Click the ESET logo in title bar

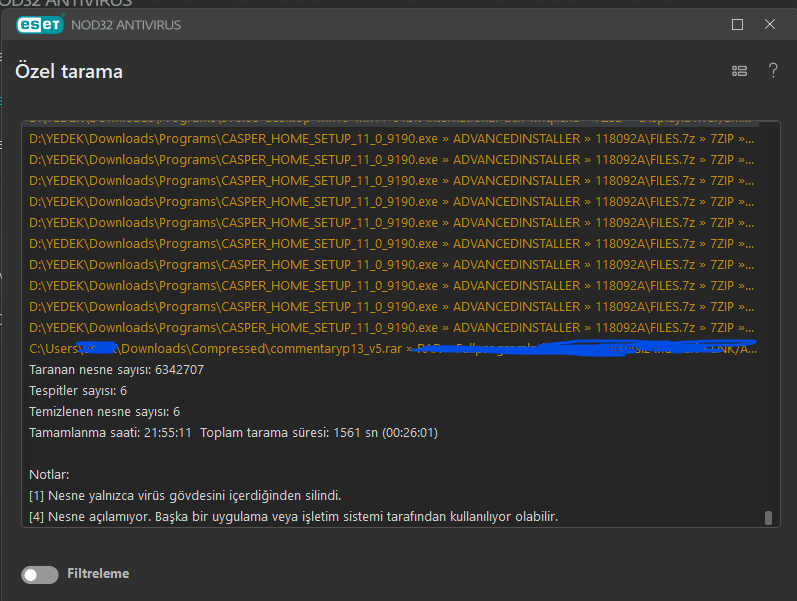(x=40, y=24)
